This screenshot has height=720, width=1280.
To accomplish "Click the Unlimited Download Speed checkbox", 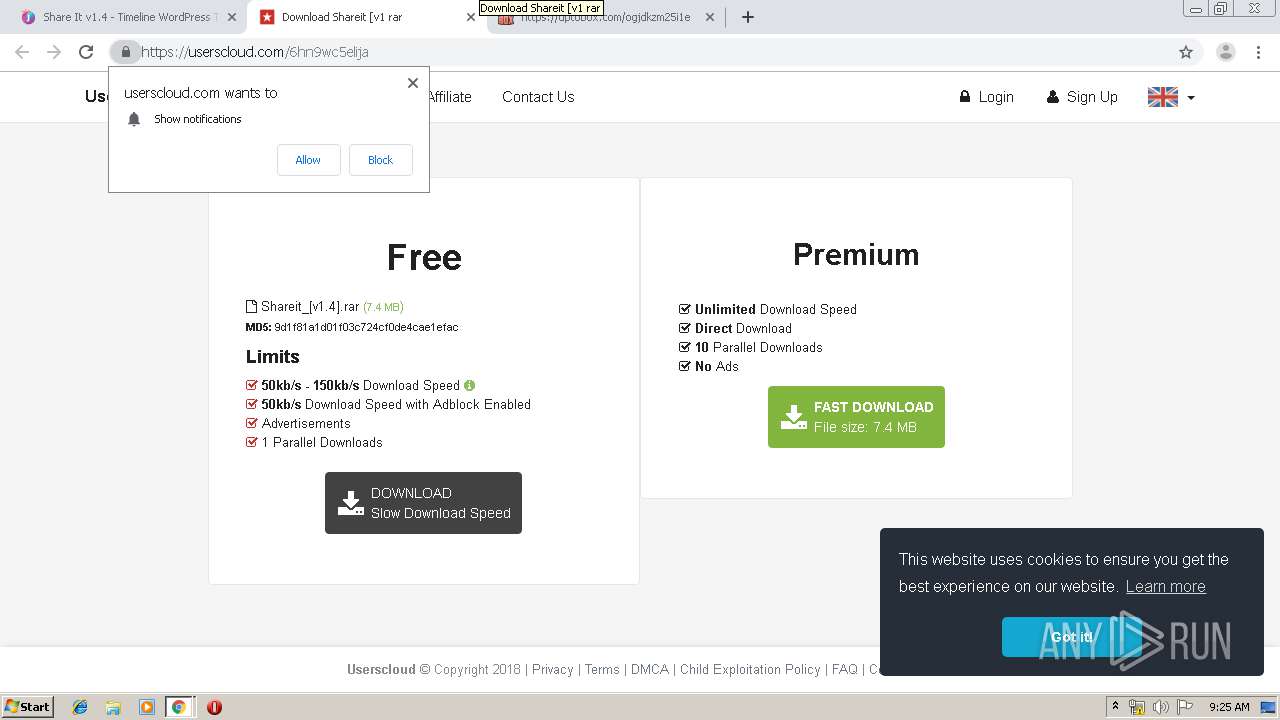I will pyautogui.click(x=685, y=309).
